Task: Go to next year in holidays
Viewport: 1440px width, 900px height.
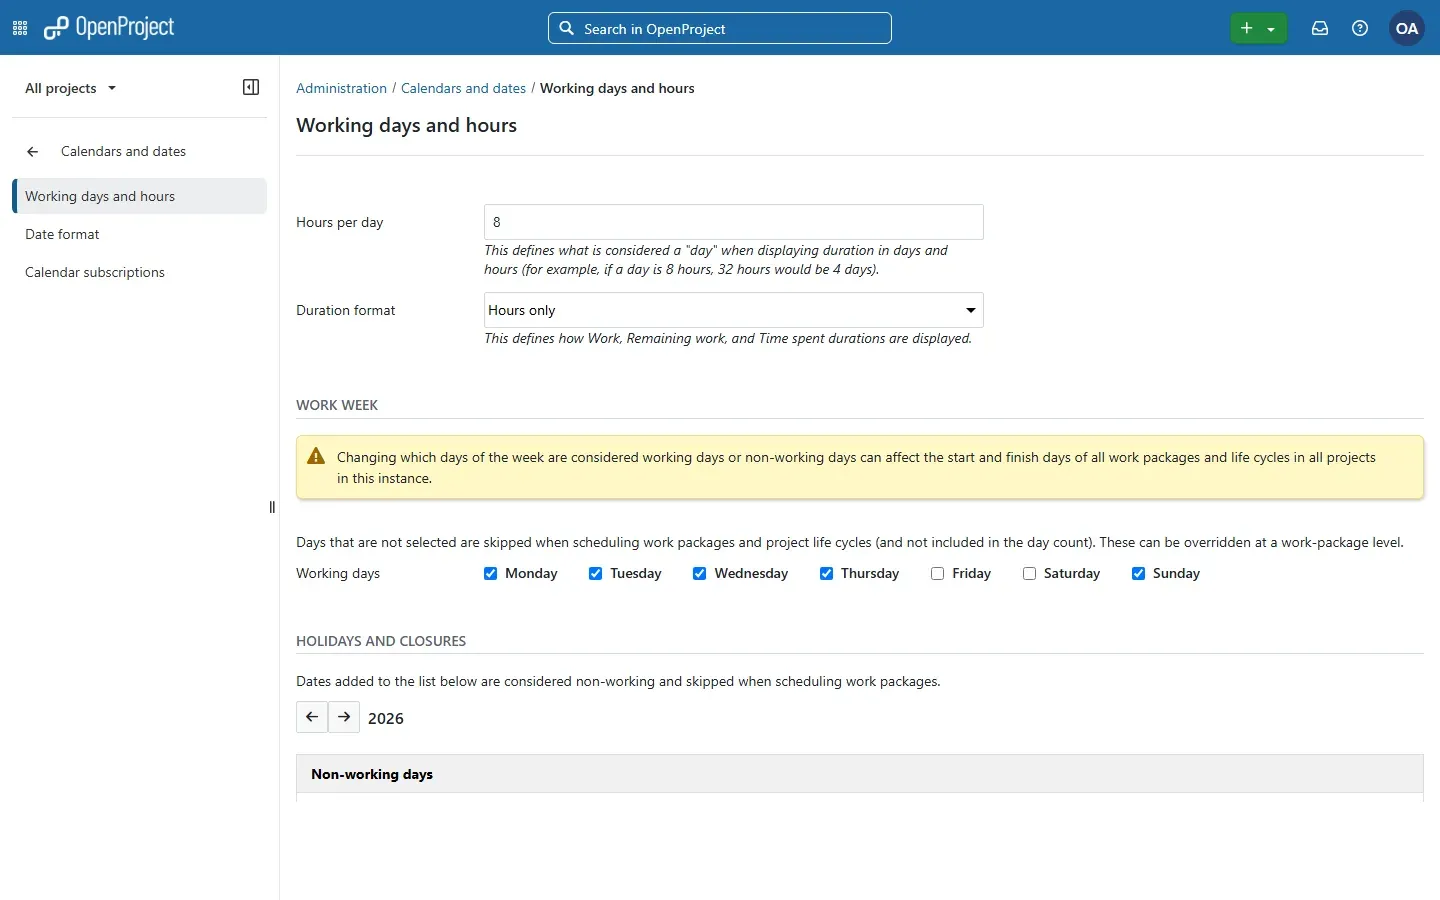Action: coord(344,717)
